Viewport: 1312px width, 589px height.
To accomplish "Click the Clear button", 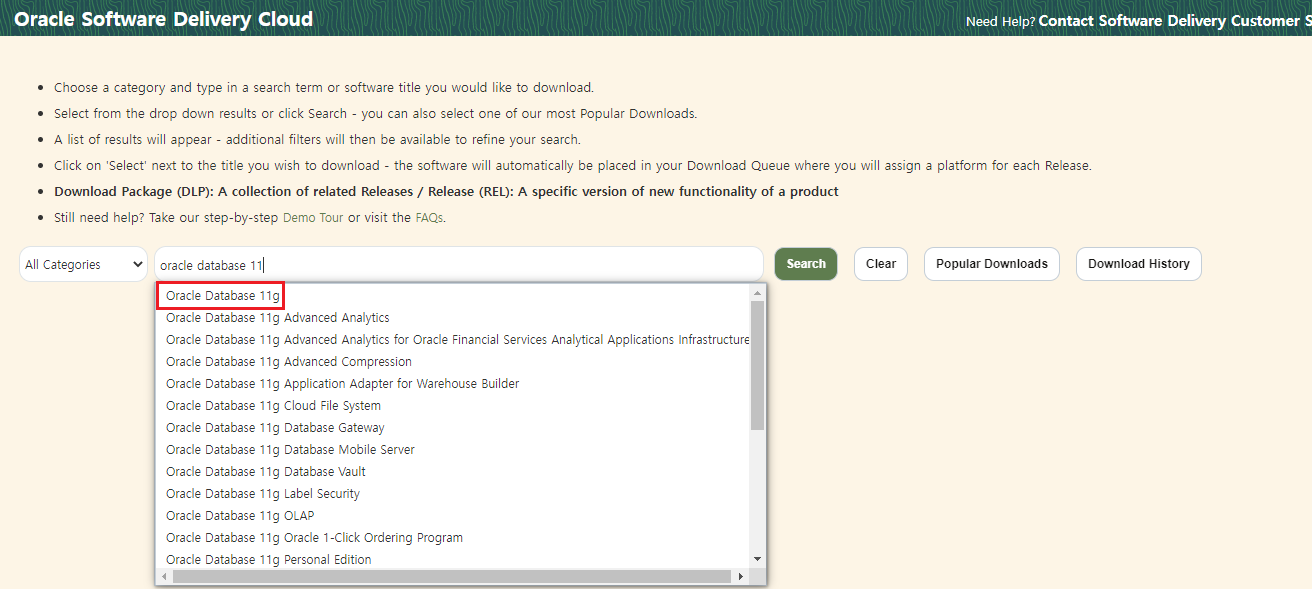I will point(881,264).
